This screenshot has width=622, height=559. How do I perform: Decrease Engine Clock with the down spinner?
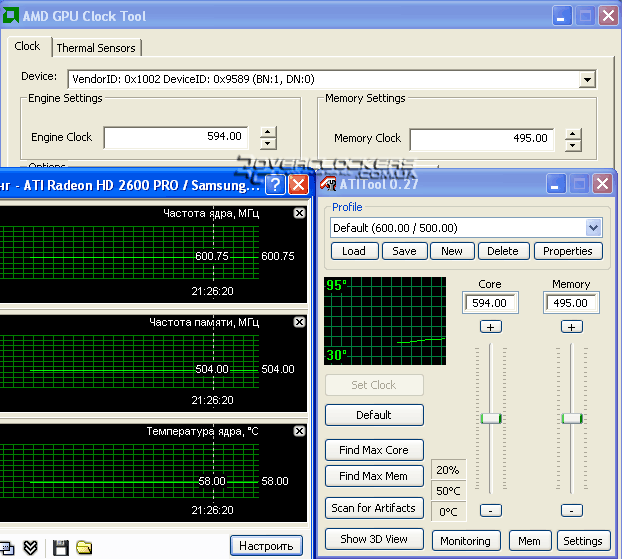click(268, 143)
